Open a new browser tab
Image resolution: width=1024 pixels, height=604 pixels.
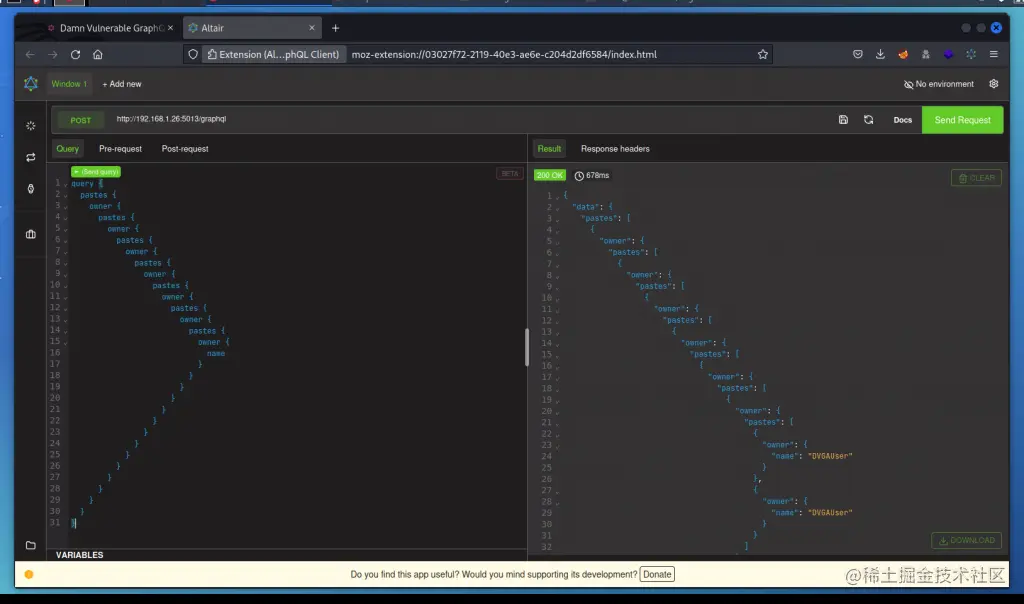pos(335,28)
